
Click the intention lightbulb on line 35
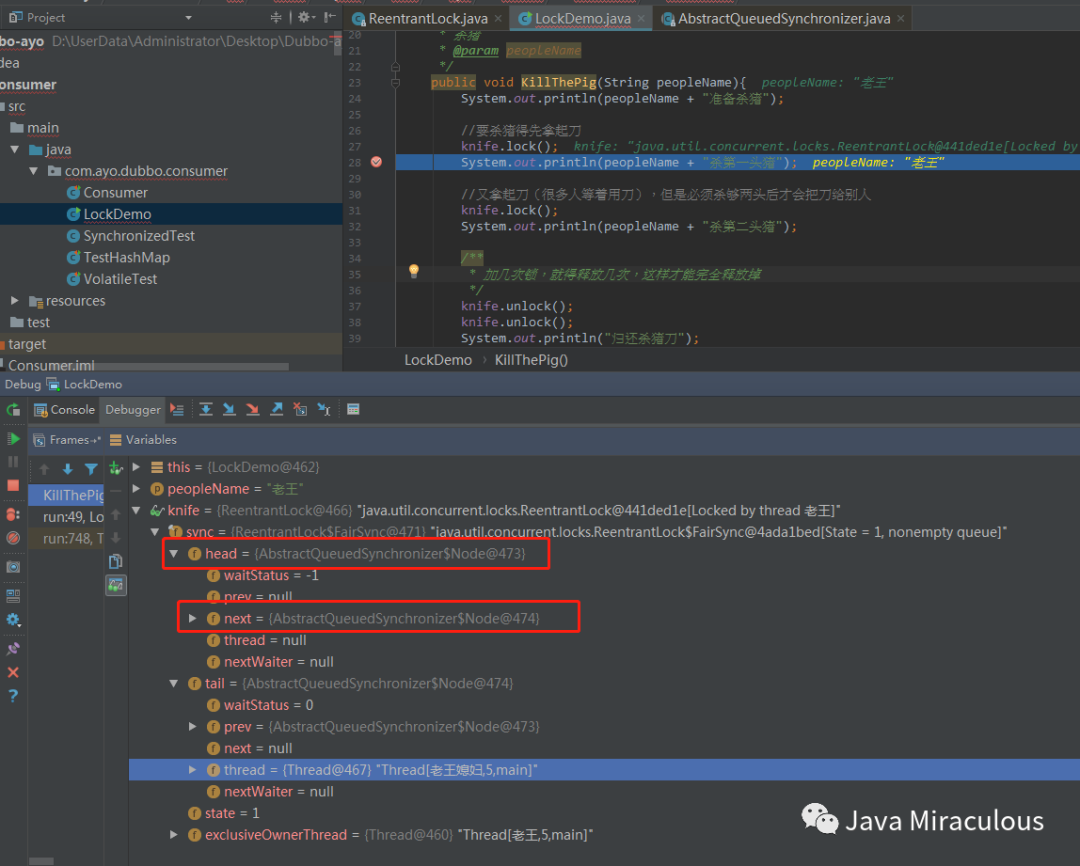coord(414,271)
